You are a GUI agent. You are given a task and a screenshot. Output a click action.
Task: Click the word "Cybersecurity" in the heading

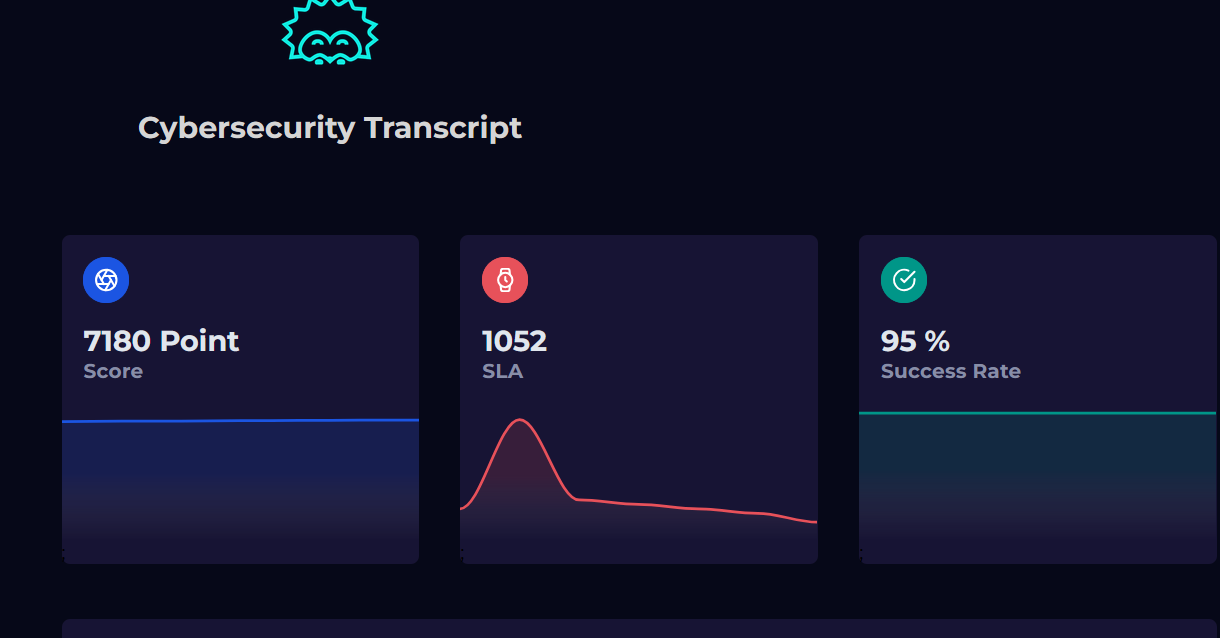click(x=246, y=128)
